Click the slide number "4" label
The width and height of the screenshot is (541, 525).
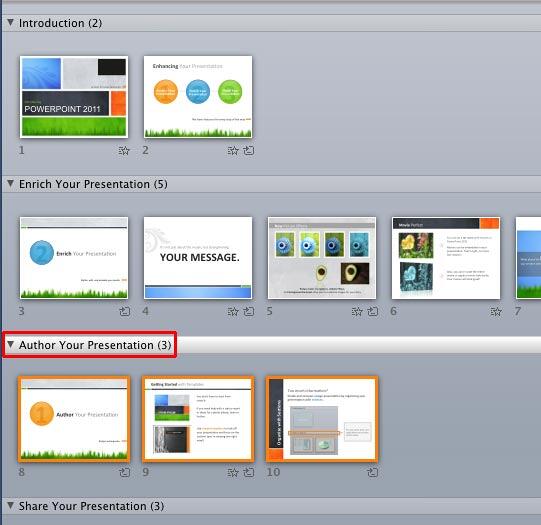146,311
